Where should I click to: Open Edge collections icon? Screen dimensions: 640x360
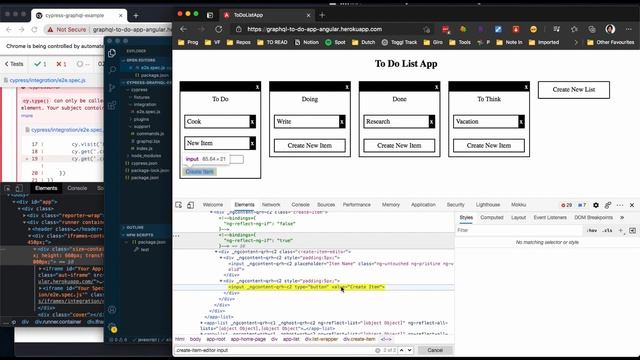point(592,29)
